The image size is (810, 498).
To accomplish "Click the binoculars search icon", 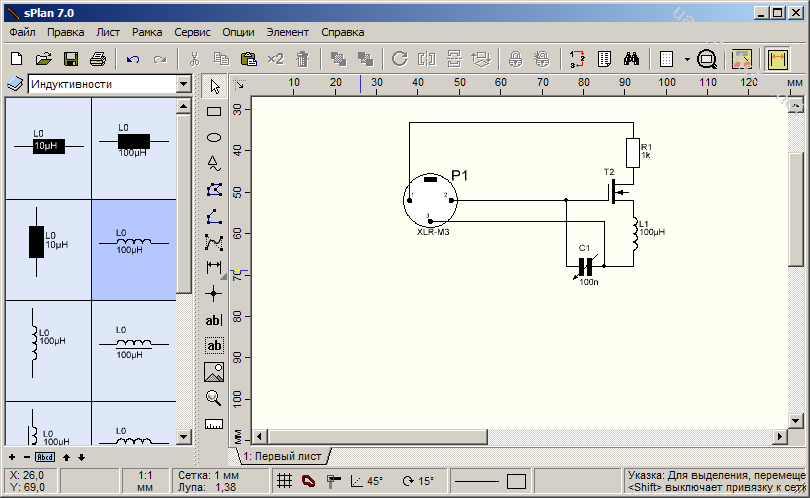I will (631, 59).
